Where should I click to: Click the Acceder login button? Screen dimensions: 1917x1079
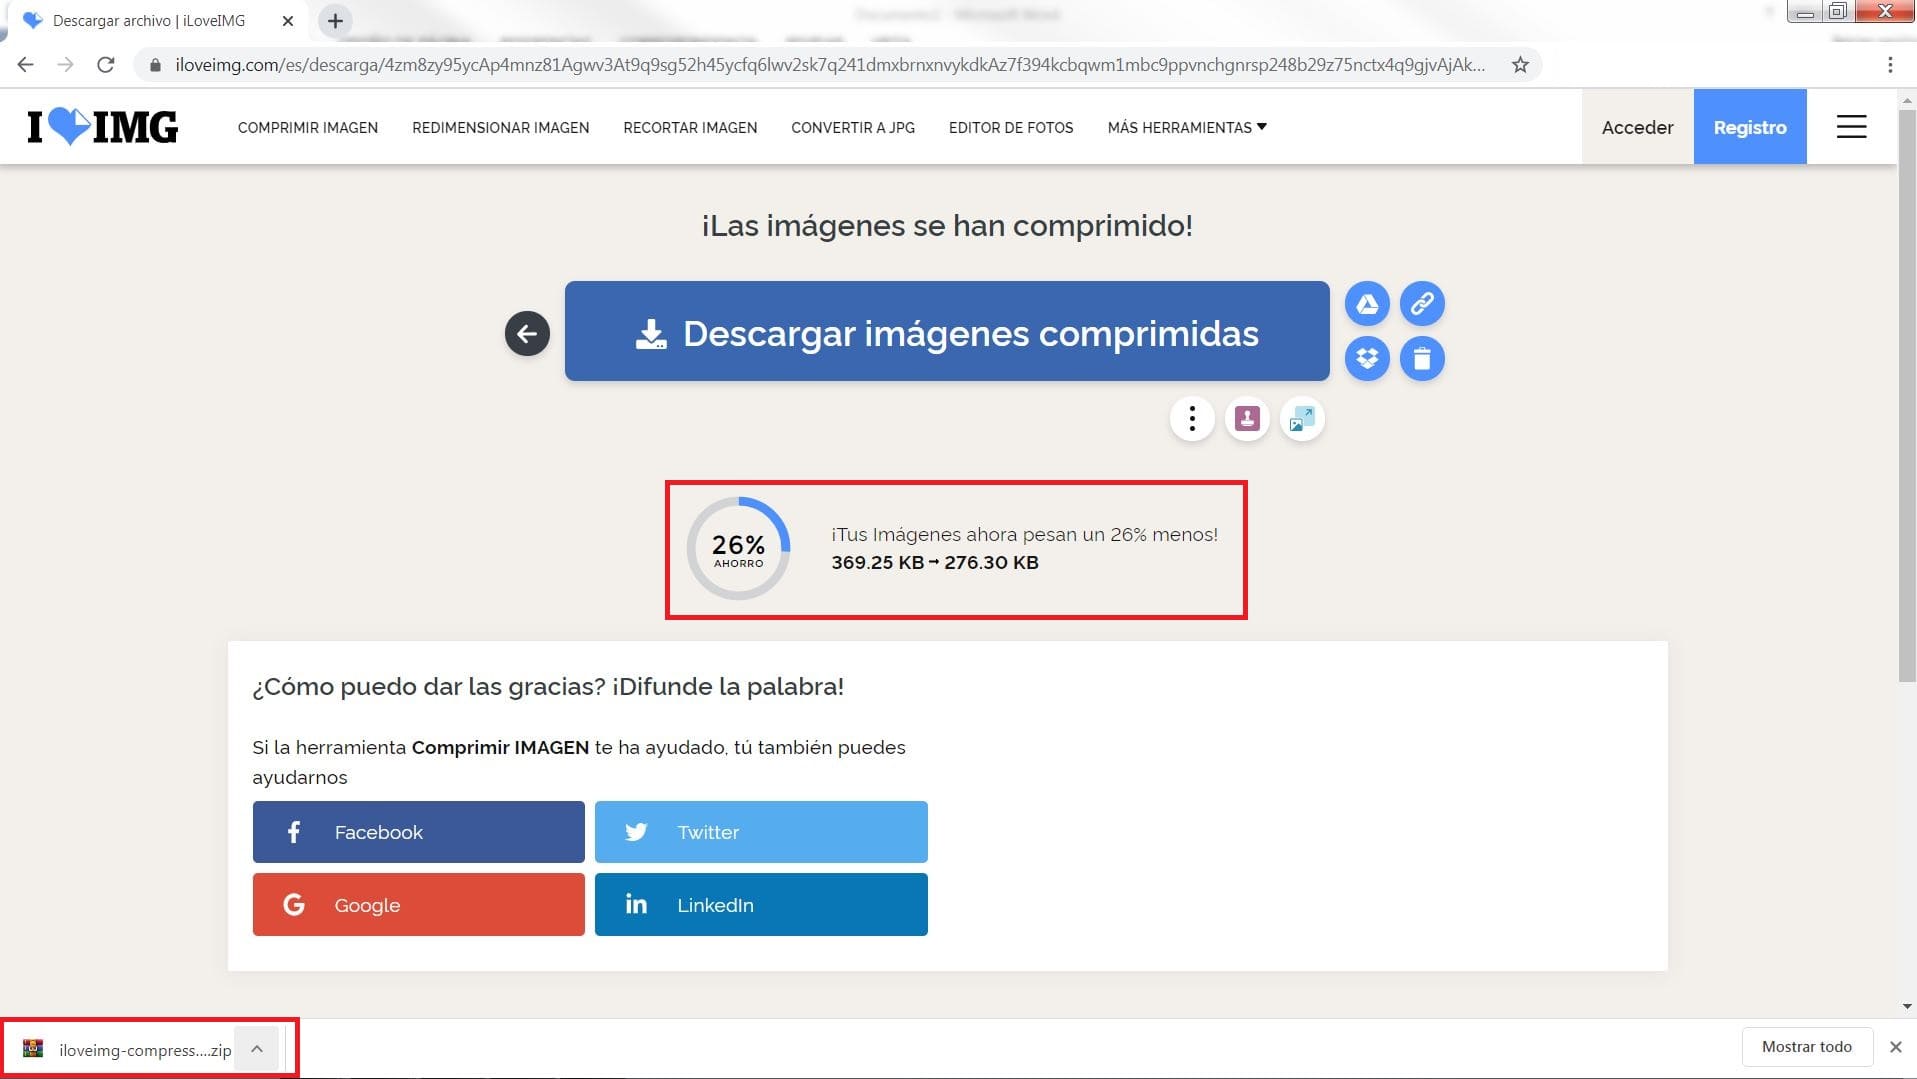(1637, 127)
